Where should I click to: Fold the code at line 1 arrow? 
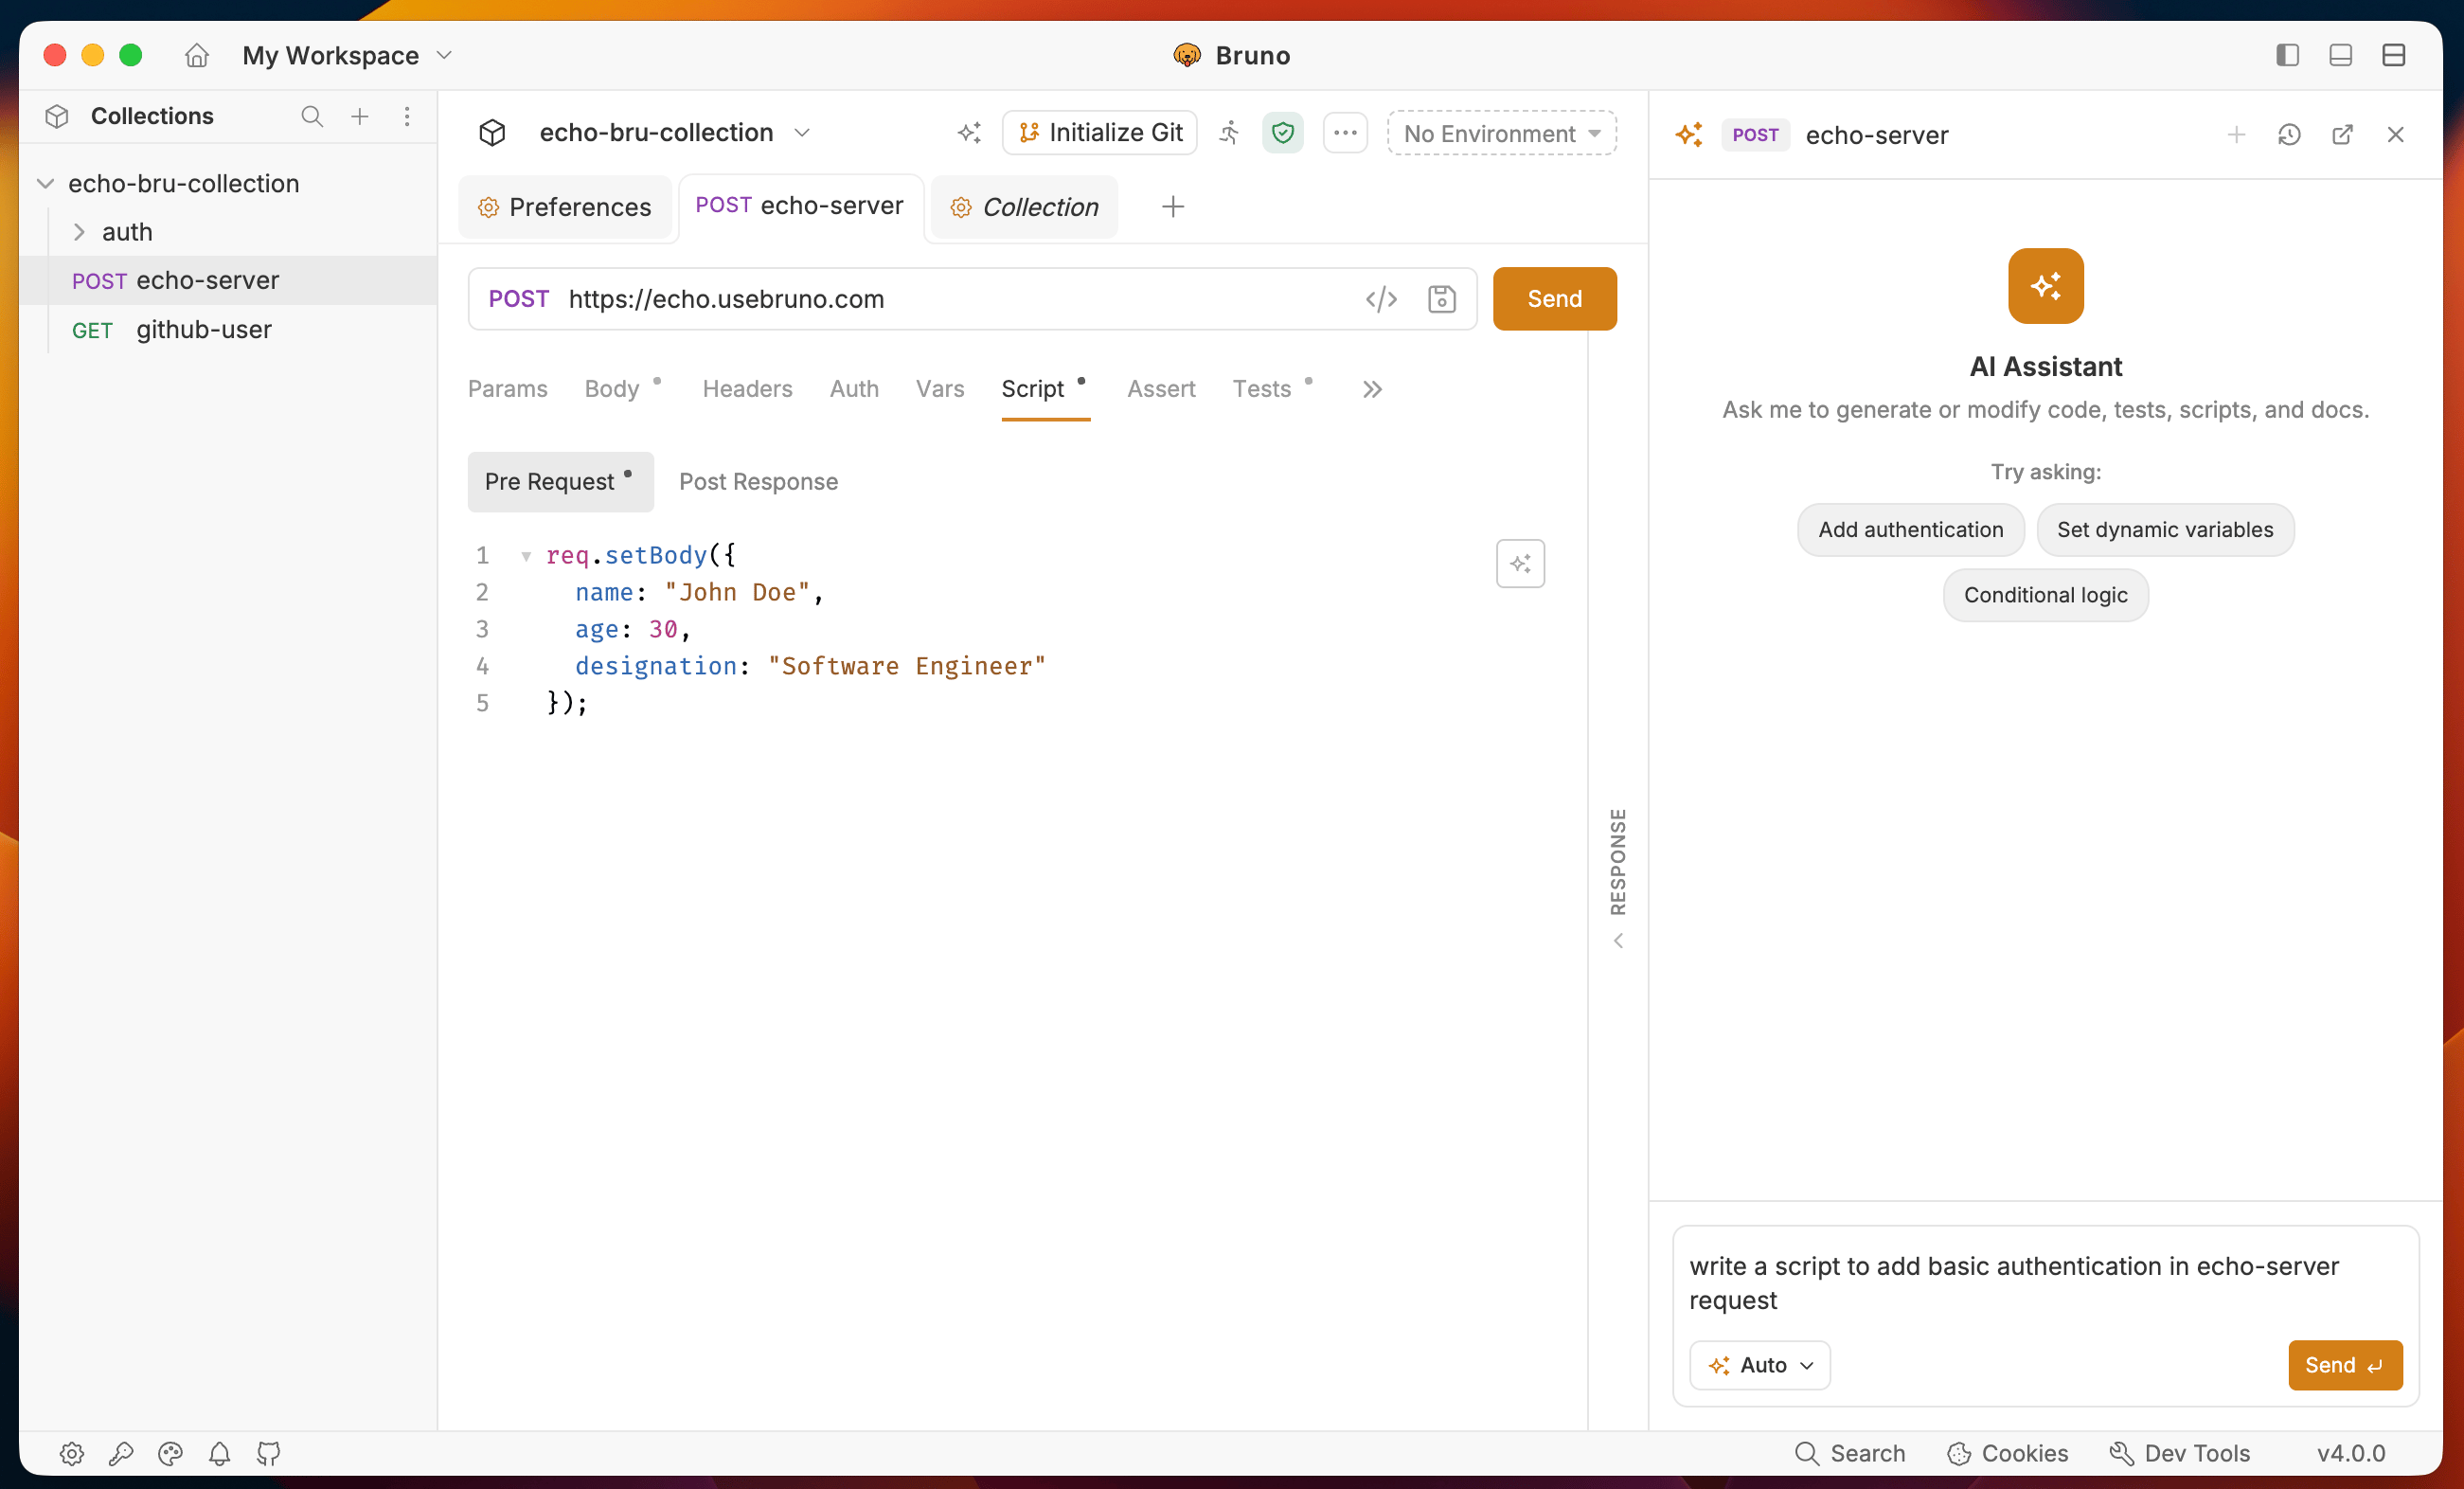coord(526,556)
